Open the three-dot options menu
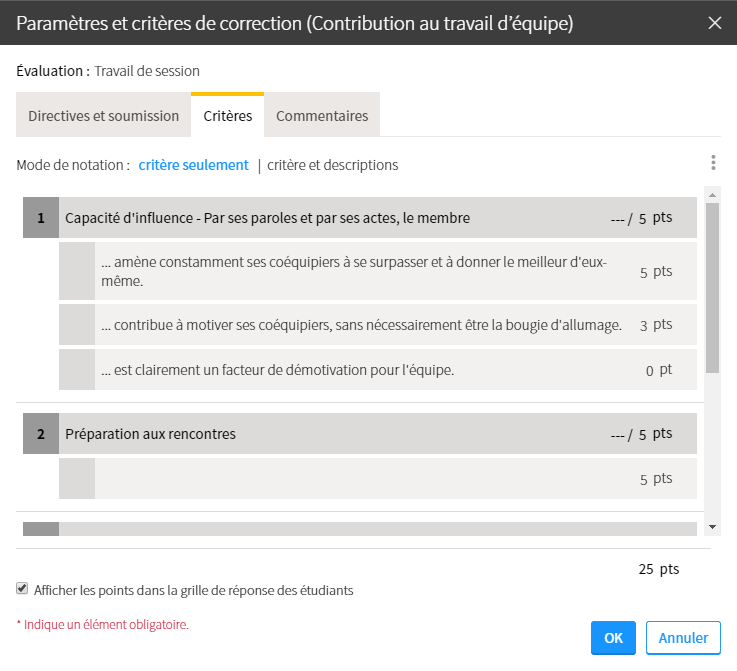Viewport: 737px width, 671px height. (713, 163)
